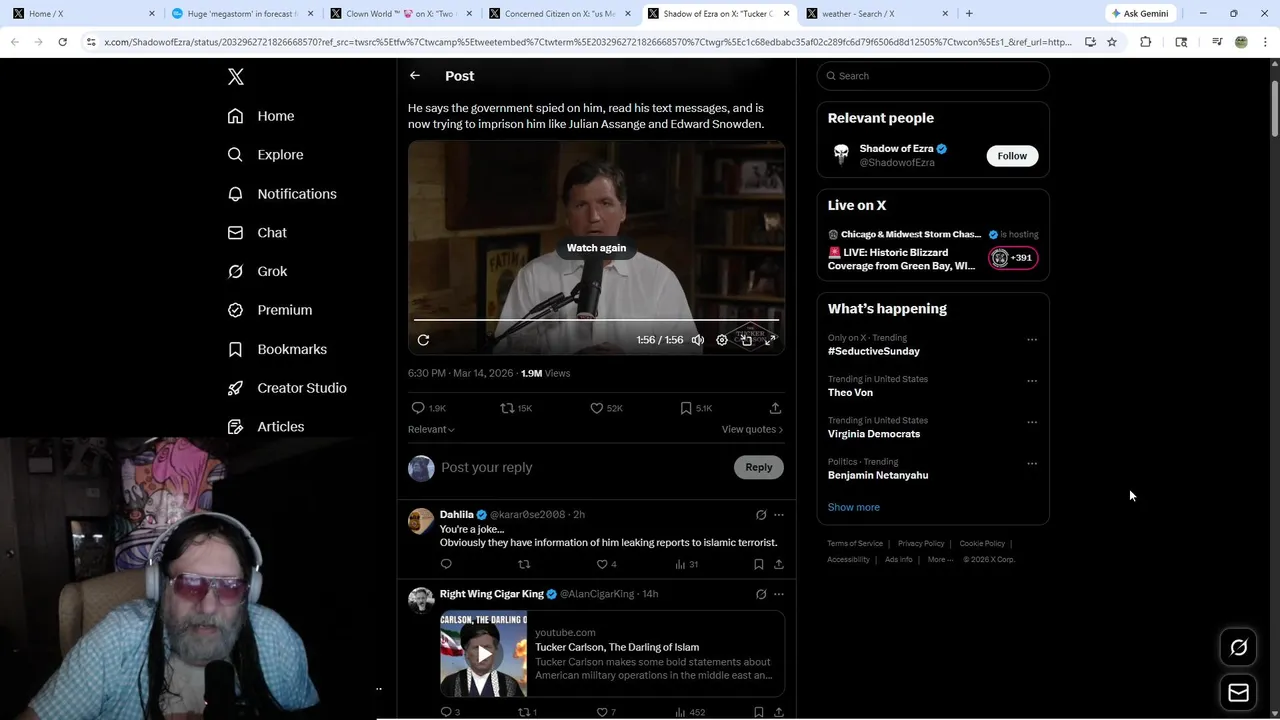
Task: Mute the video volume
Action: tap(698, 340)
